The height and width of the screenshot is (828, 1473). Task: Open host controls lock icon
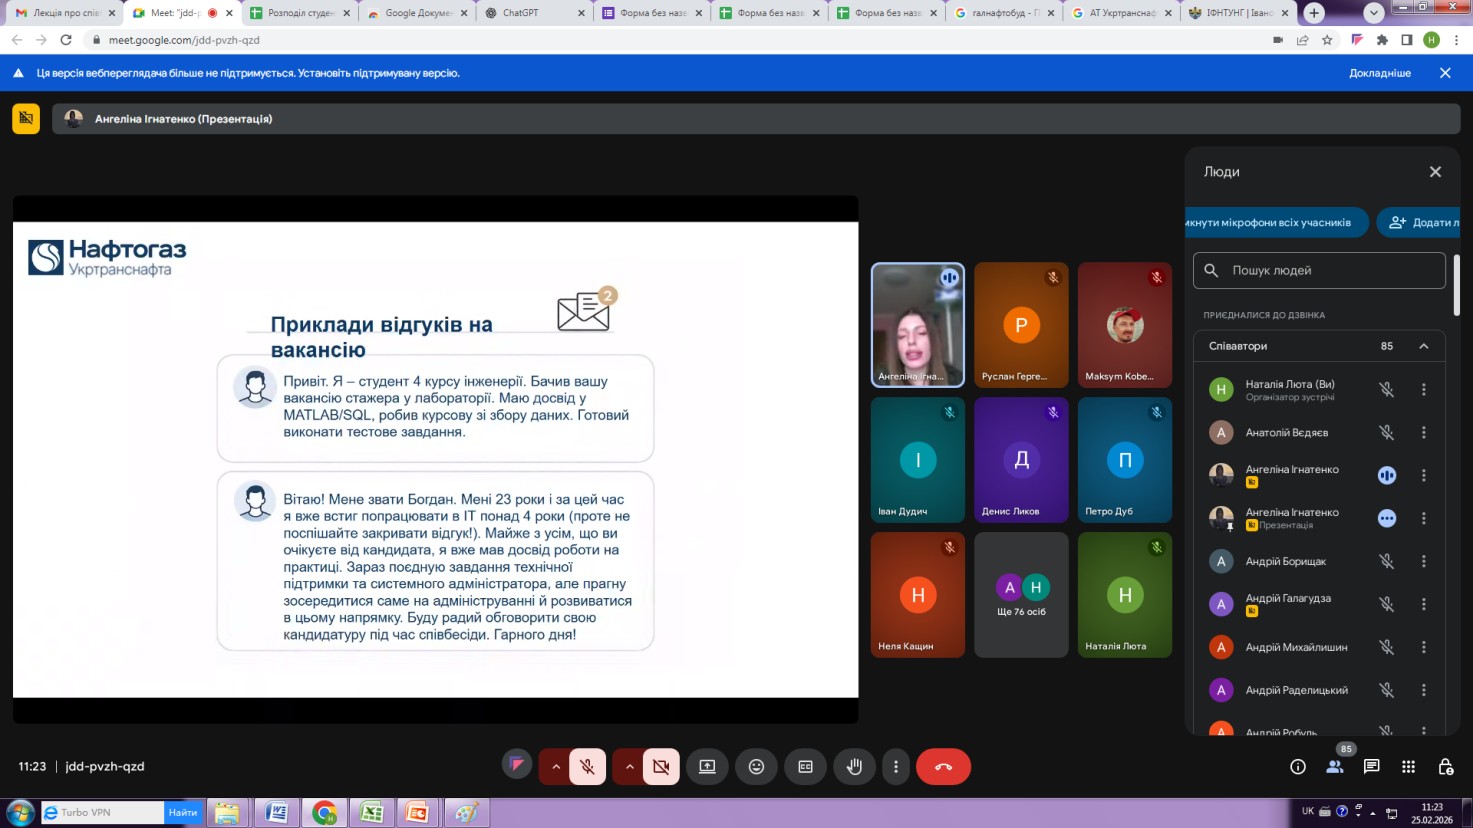(1445, 767)
